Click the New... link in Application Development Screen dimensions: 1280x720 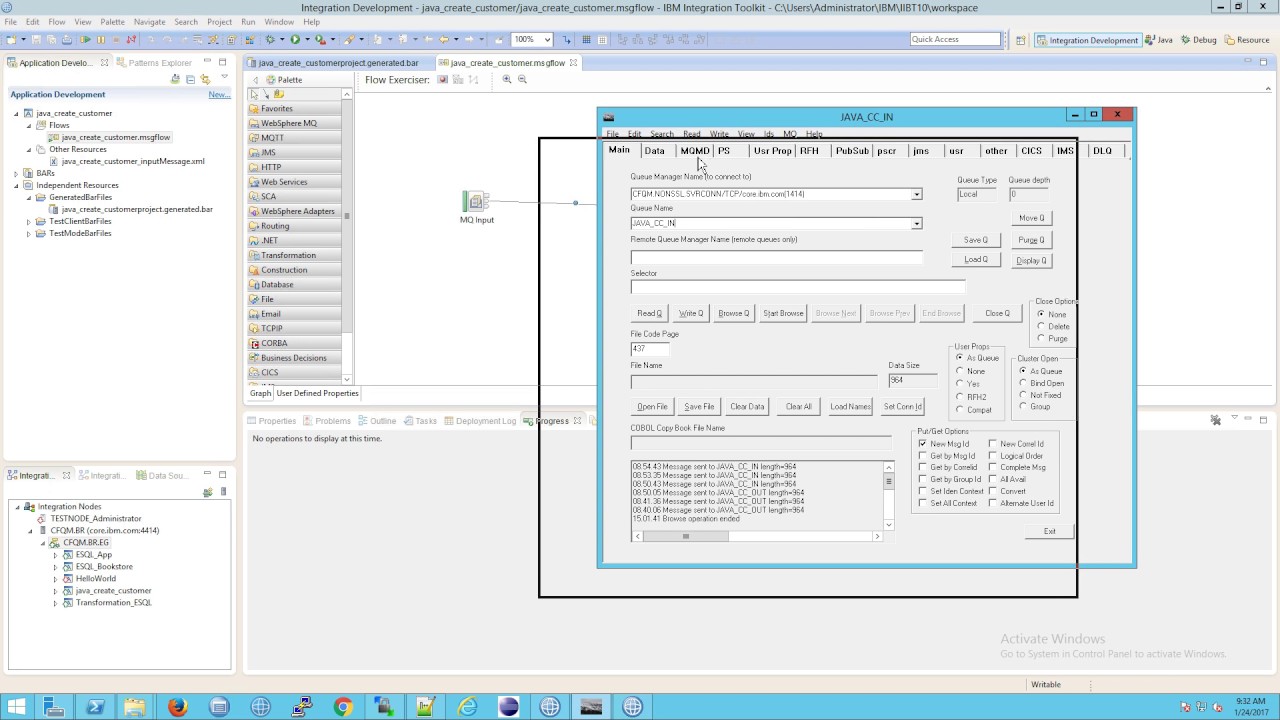coord(219,95)
